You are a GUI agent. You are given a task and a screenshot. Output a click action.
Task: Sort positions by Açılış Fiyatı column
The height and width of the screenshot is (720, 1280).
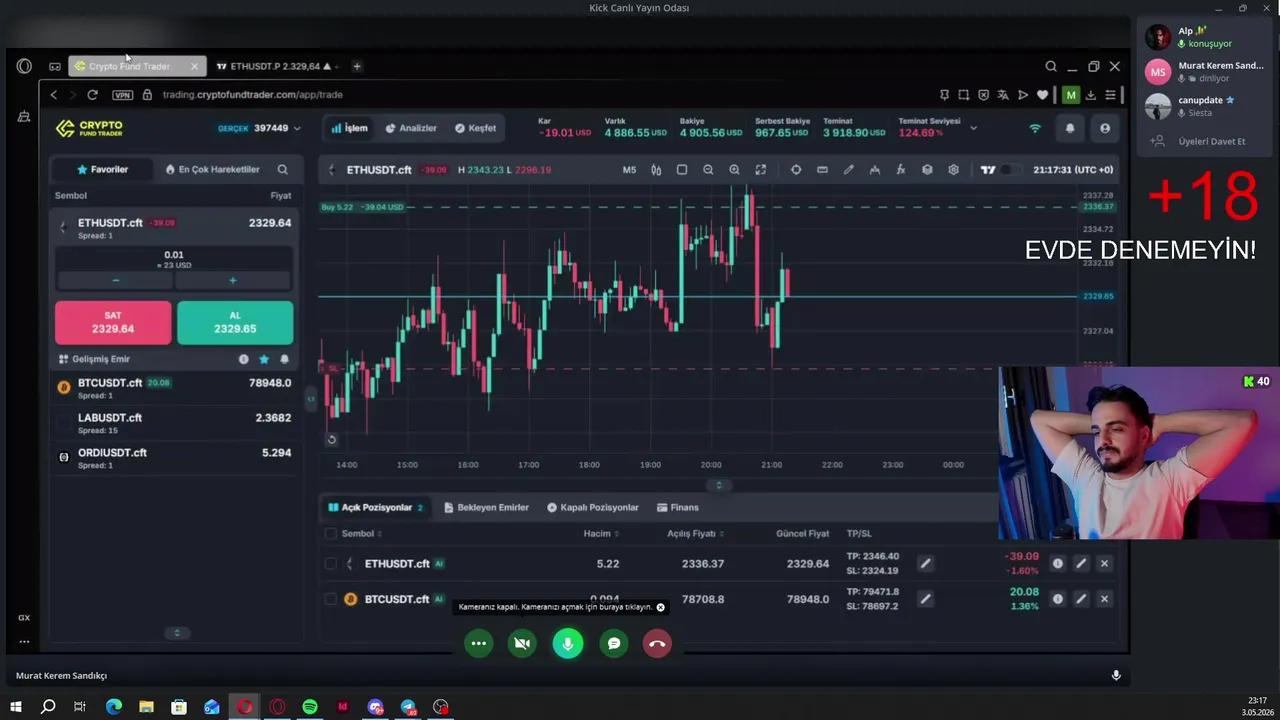(x=695, y=534)
